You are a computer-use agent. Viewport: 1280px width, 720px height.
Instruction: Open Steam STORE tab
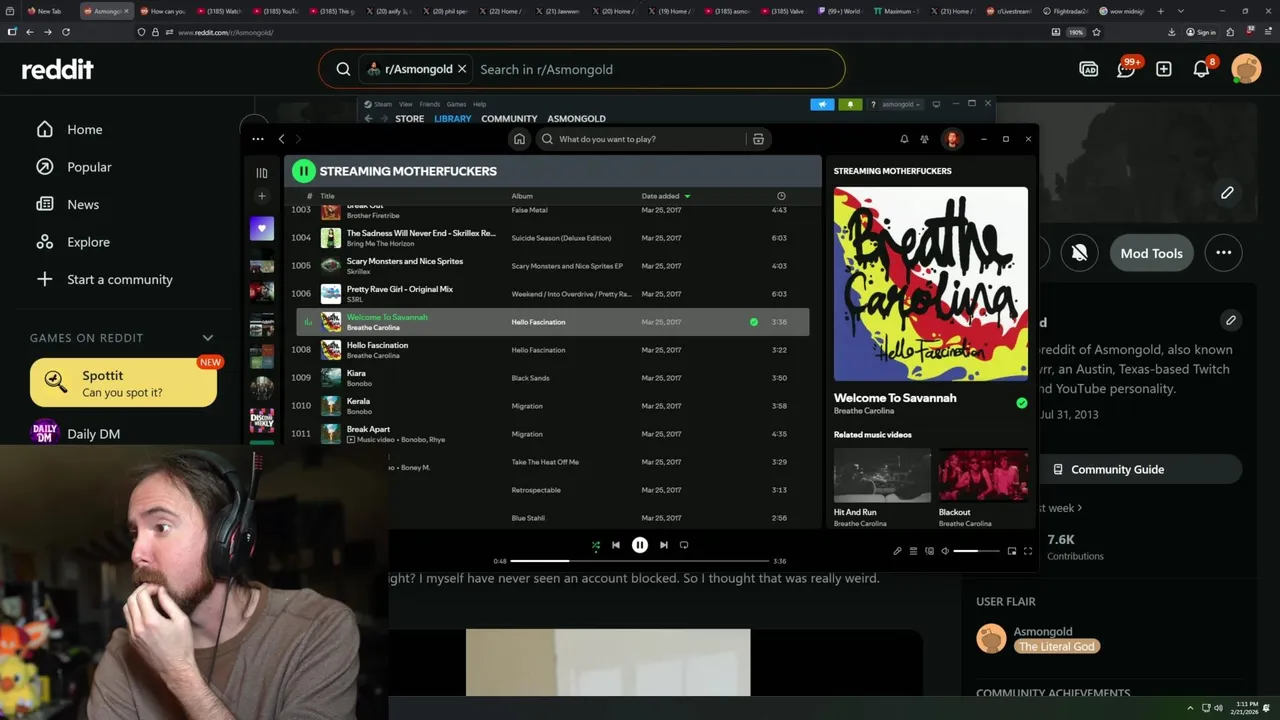pos(409,119)
